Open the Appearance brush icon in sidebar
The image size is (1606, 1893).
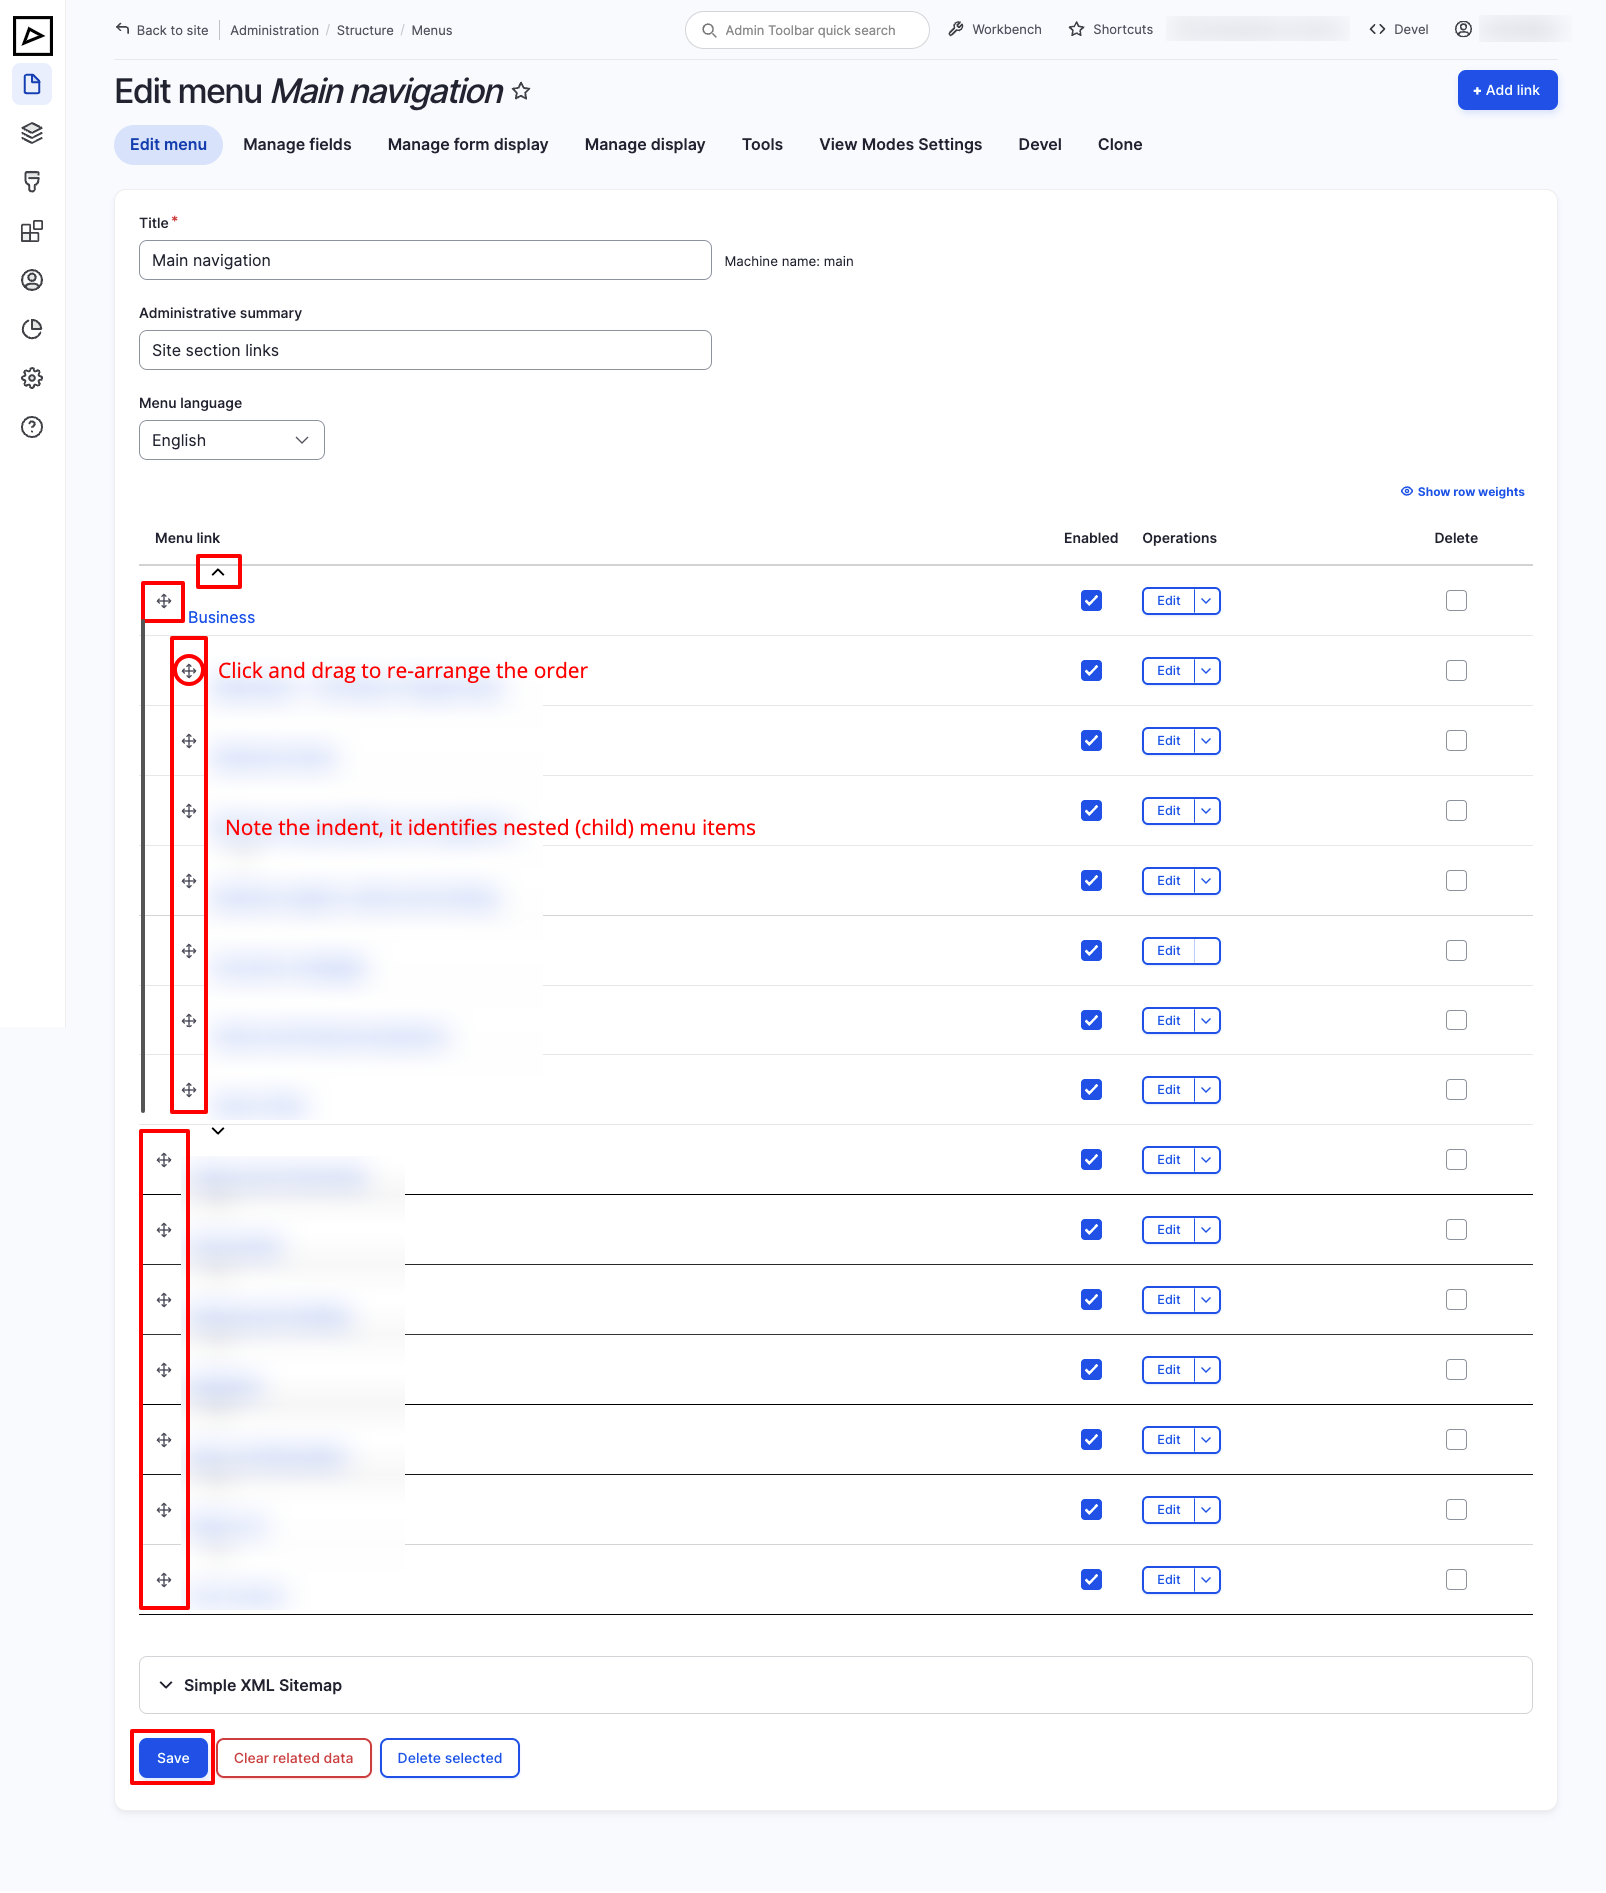pos(32,182)
